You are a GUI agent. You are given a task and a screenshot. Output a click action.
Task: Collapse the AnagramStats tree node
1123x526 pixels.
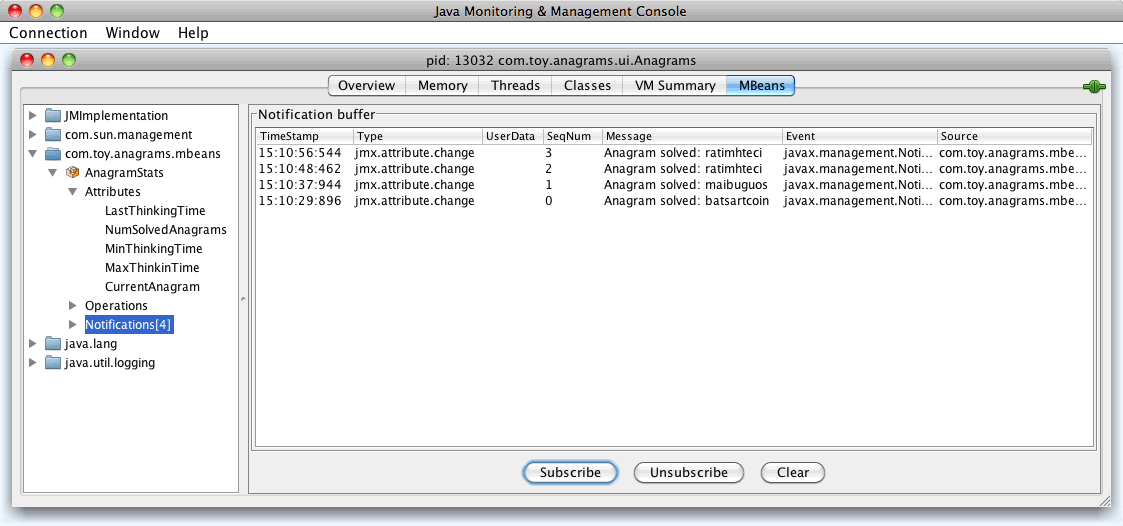click(52, 173)
